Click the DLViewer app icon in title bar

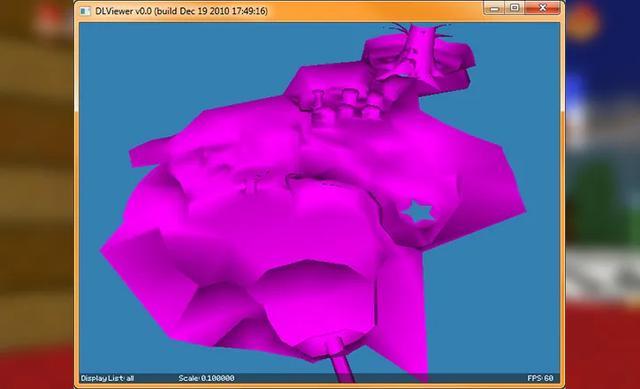[85, 11]
